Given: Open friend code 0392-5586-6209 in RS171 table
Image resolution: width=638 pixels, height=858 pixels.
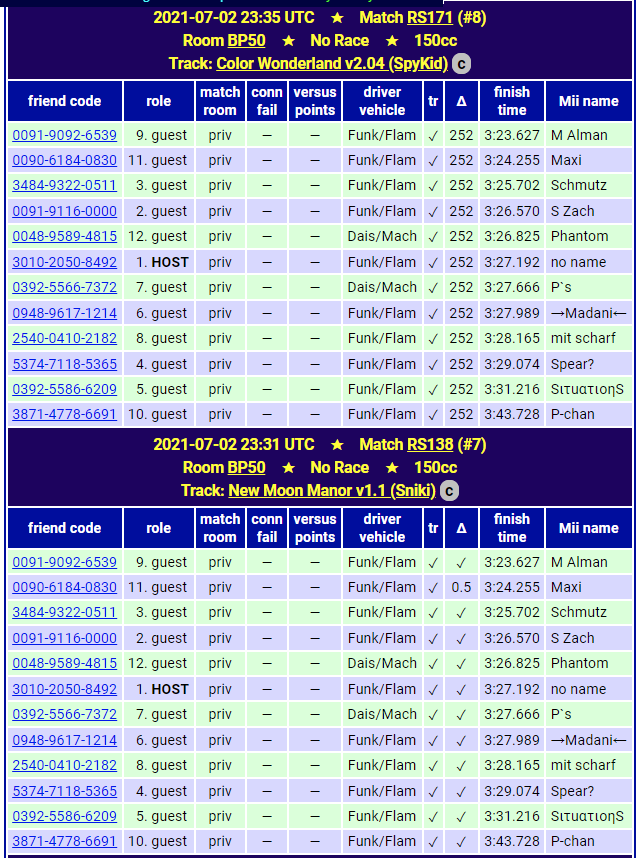Looking at the screenshot, I should pos(65,389).
